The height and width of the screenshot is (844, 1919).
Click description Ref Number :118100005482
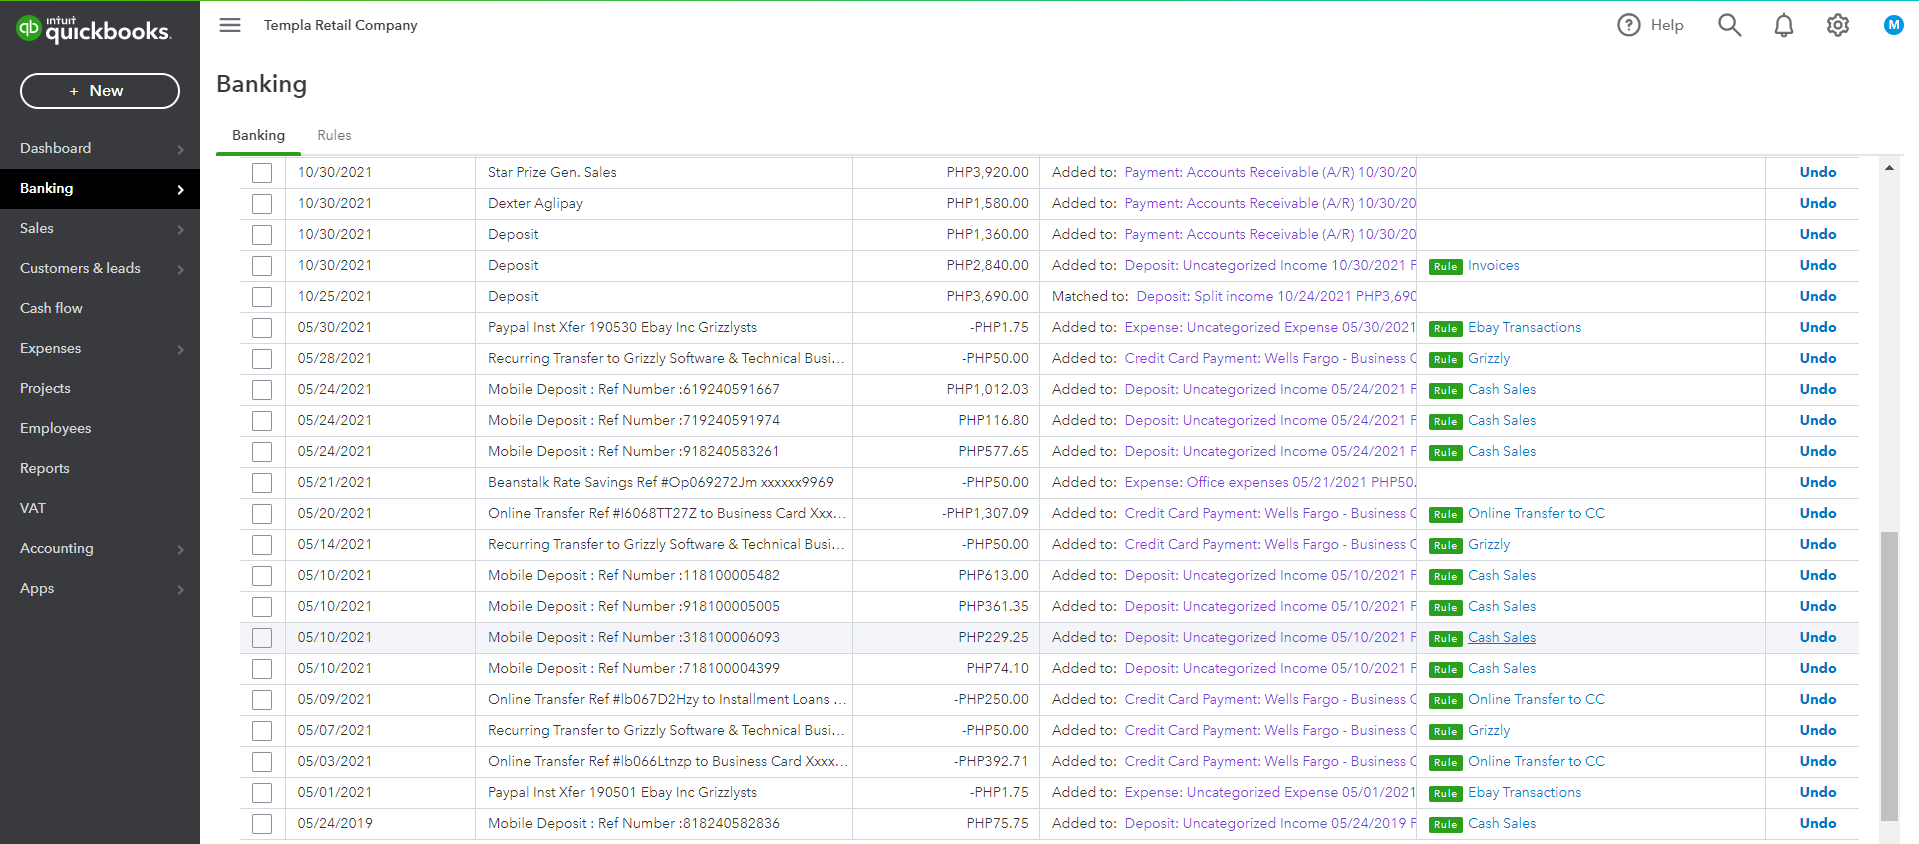point(634,575)
